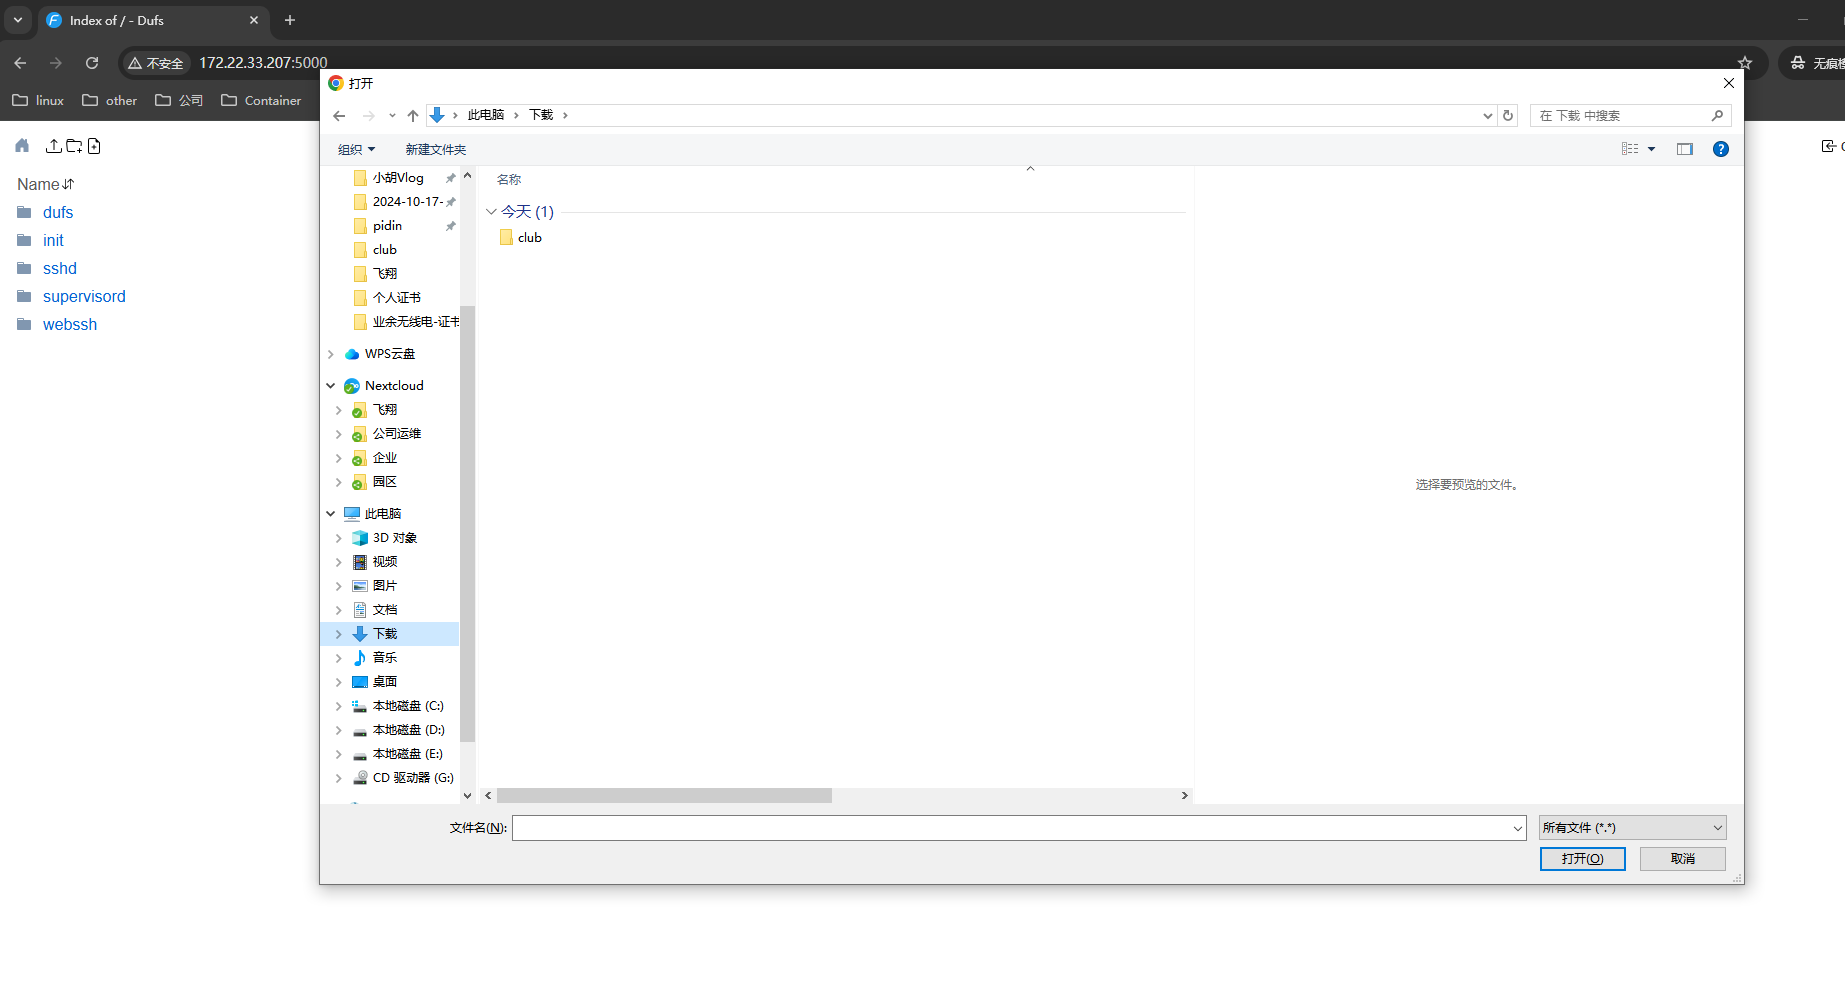Image resolution: width=1845 pixels, height=982 pixels.
Task: Open the file type filter combo box
Action: click(x=1632, y=828)
